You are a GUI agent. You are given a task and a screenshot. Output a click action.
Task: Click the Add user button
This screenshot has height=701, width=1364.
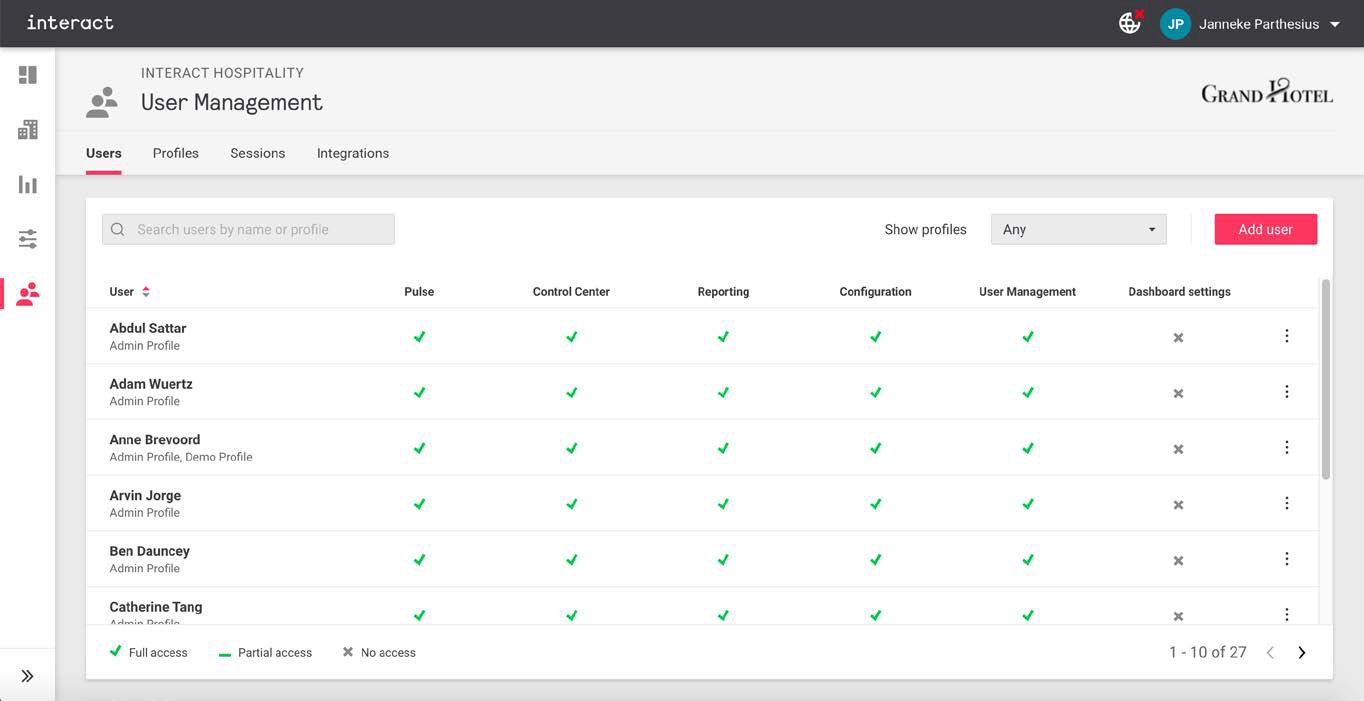(x=1265, y=229)
